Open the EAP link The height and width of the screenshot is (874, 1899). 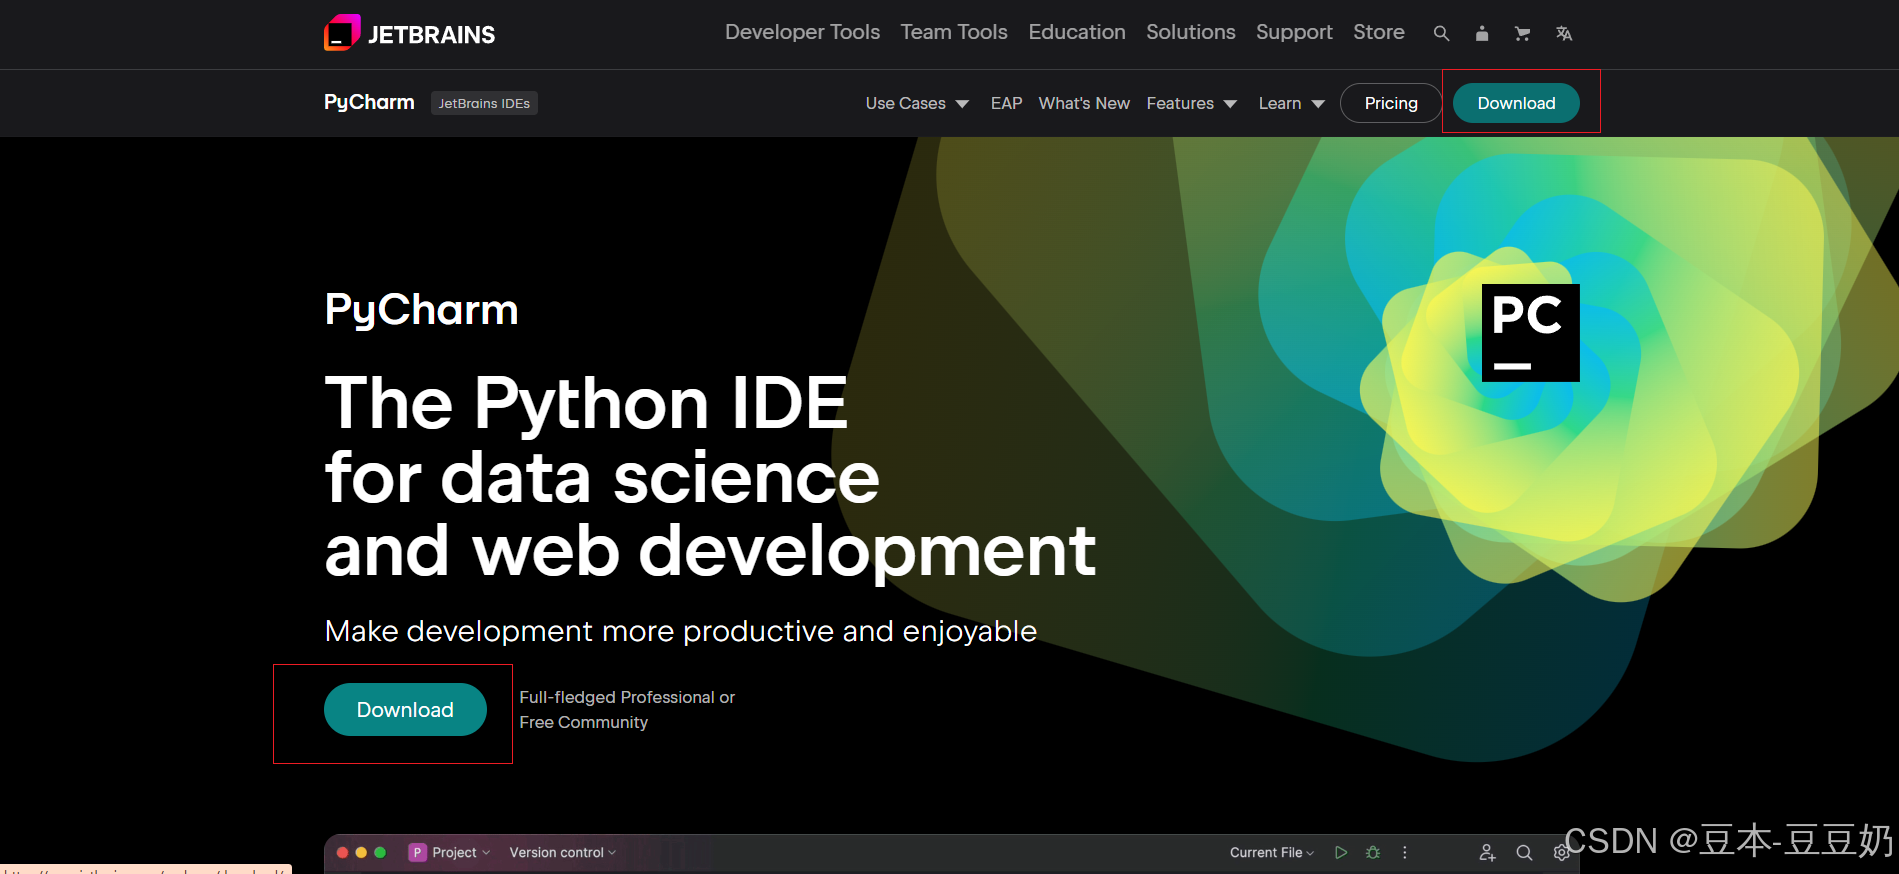[1006, 103]
